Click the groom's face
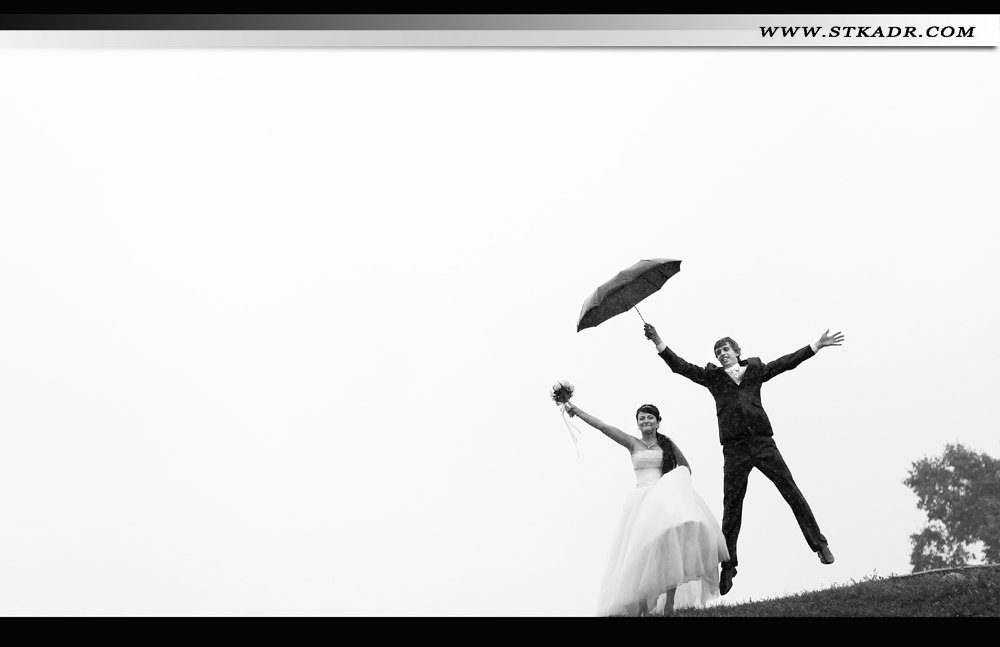Image resolution: width=1000 pixels, height=647 pixels. pyautogui.click(x=727, y=350)
